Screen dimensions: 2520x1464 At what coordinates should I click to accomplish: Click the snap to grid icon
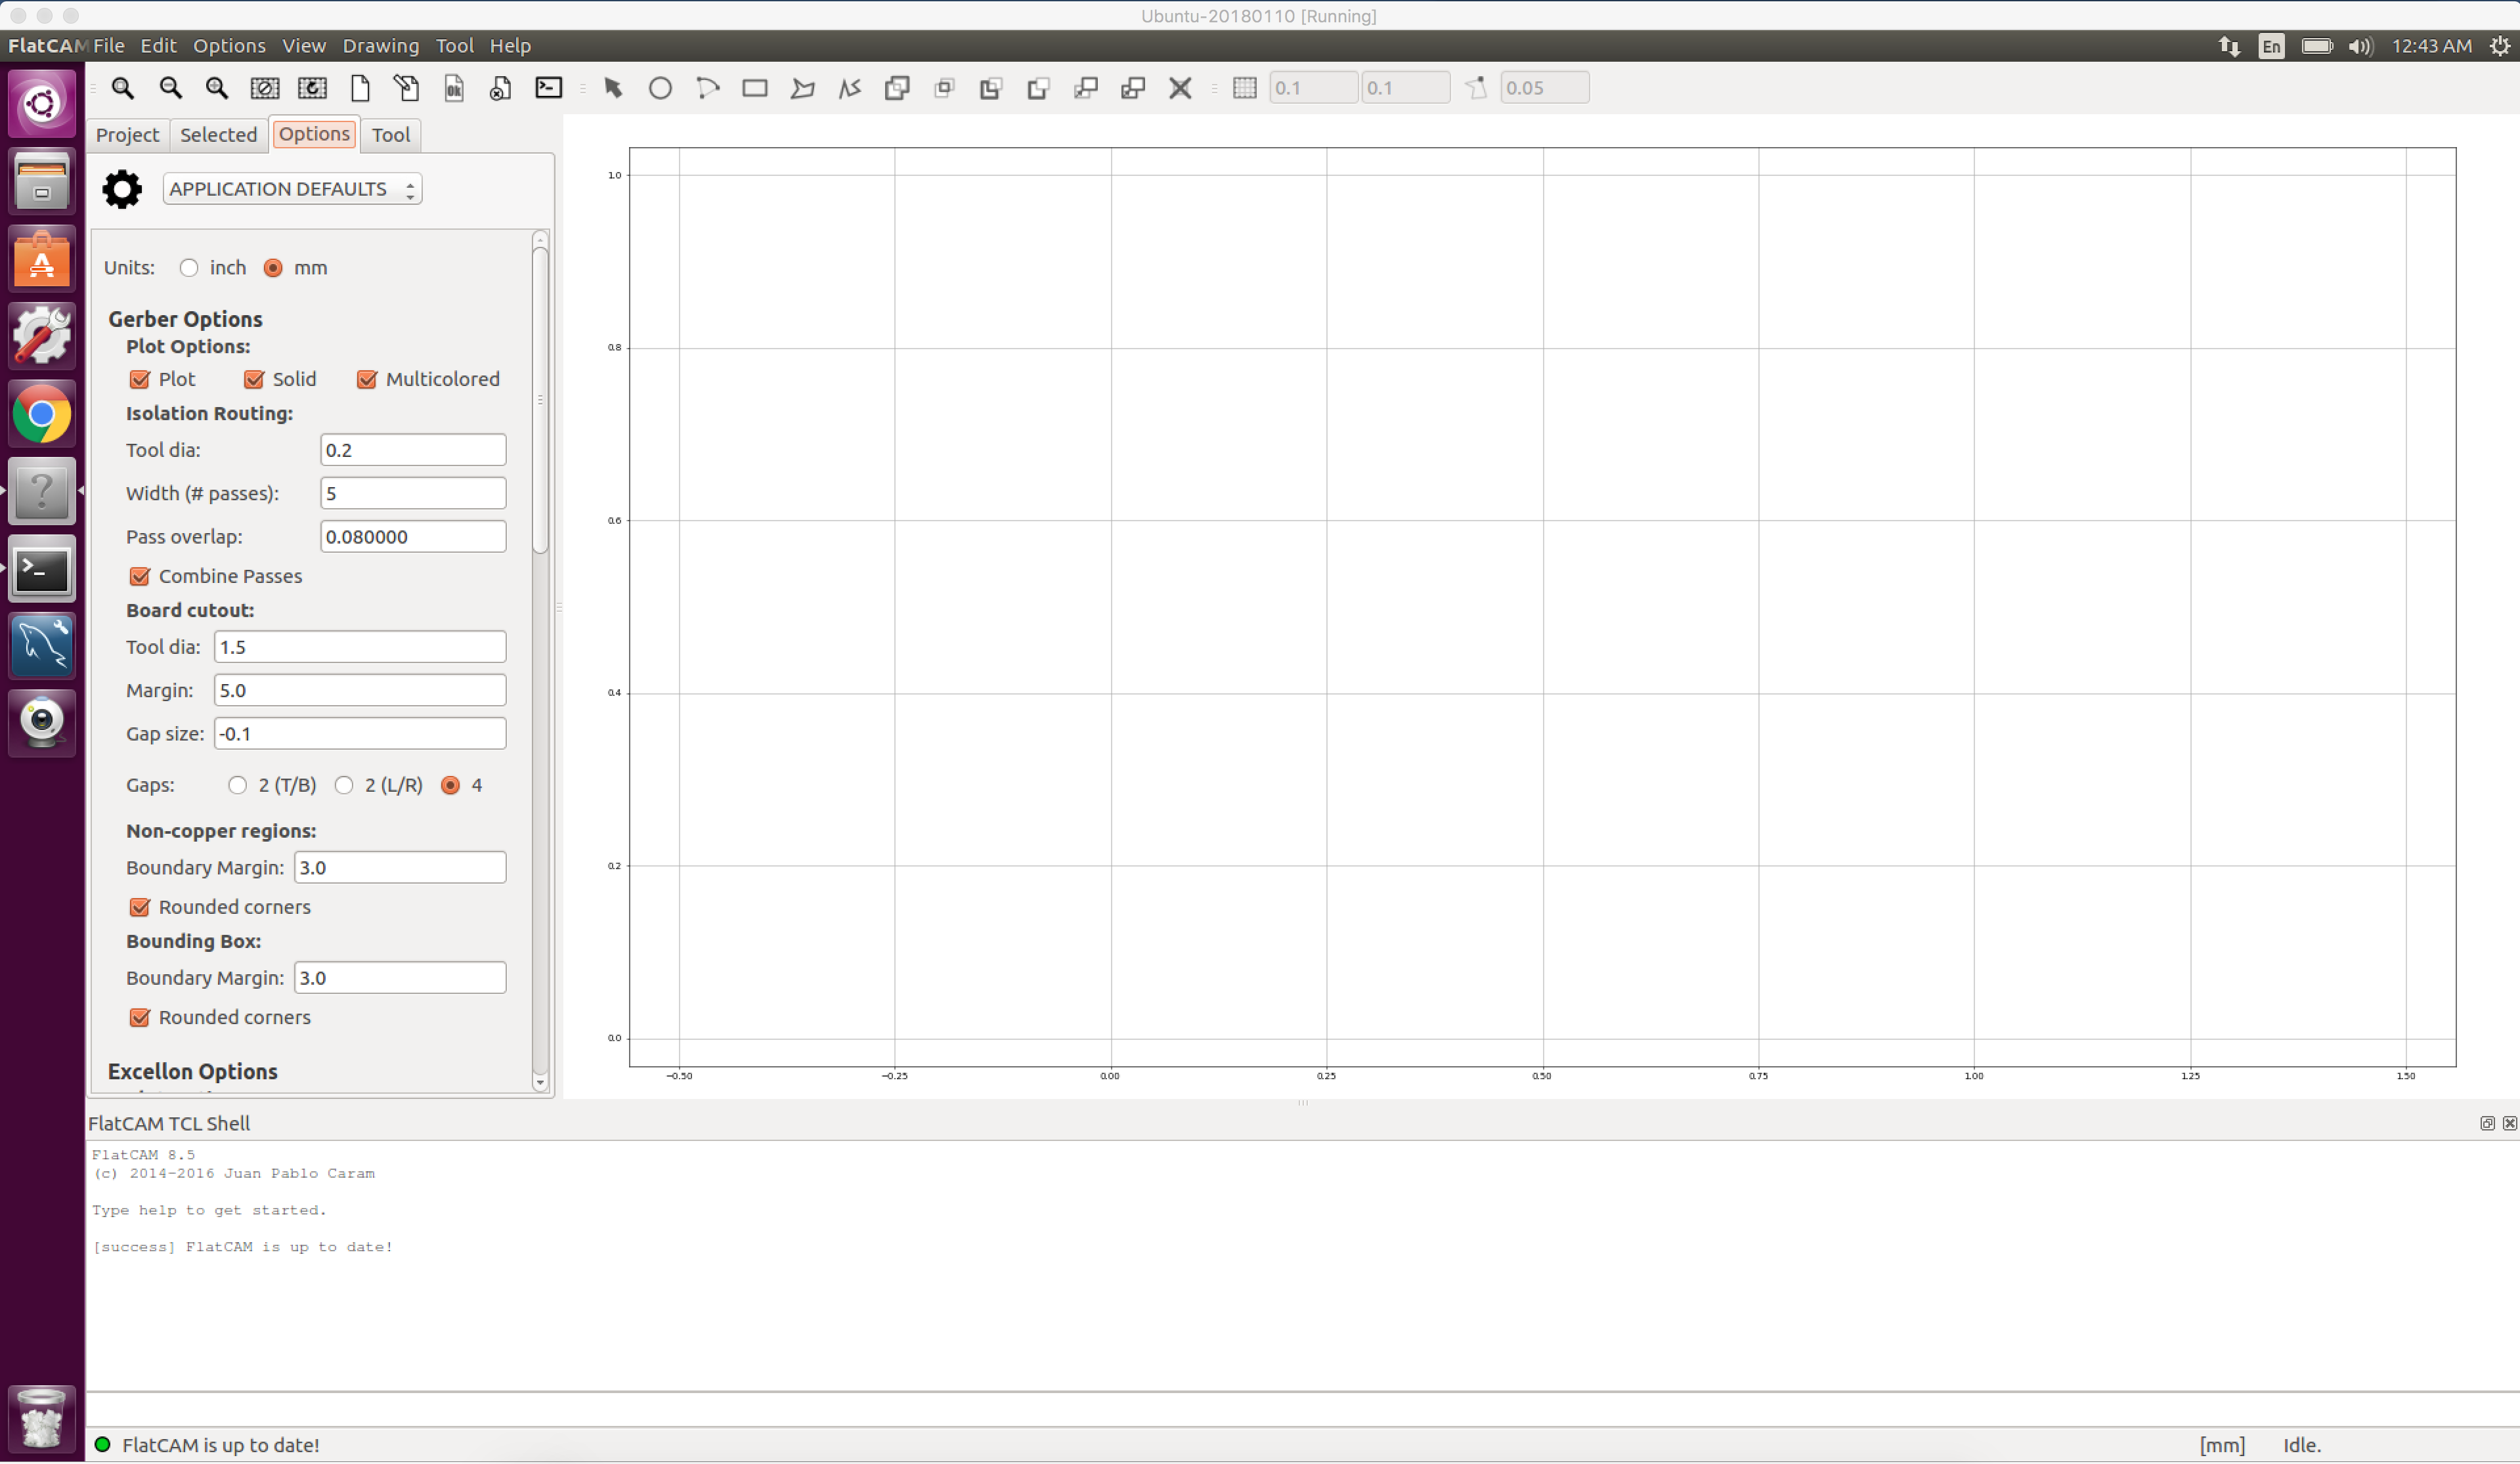1244,87
